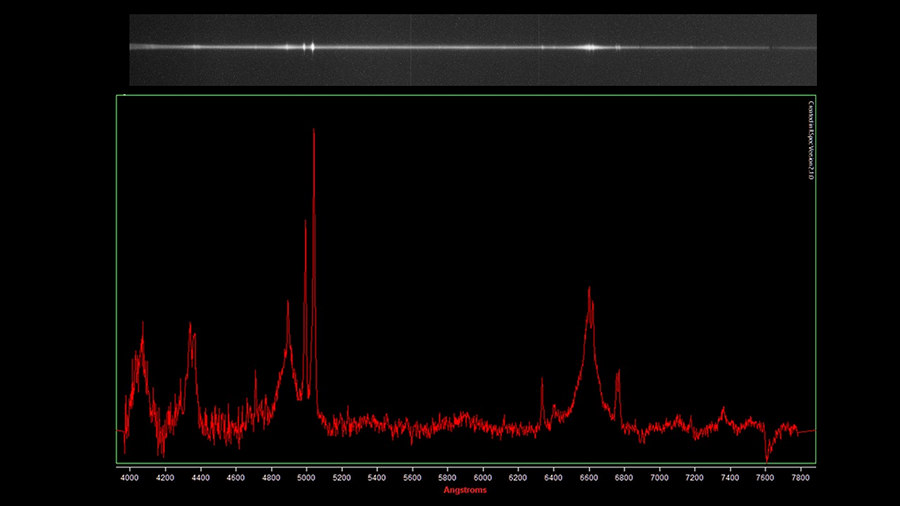Click the leftmost peak near 4070 Angstroms
This screenshot has height=506, width=900.
click(142, 324)
